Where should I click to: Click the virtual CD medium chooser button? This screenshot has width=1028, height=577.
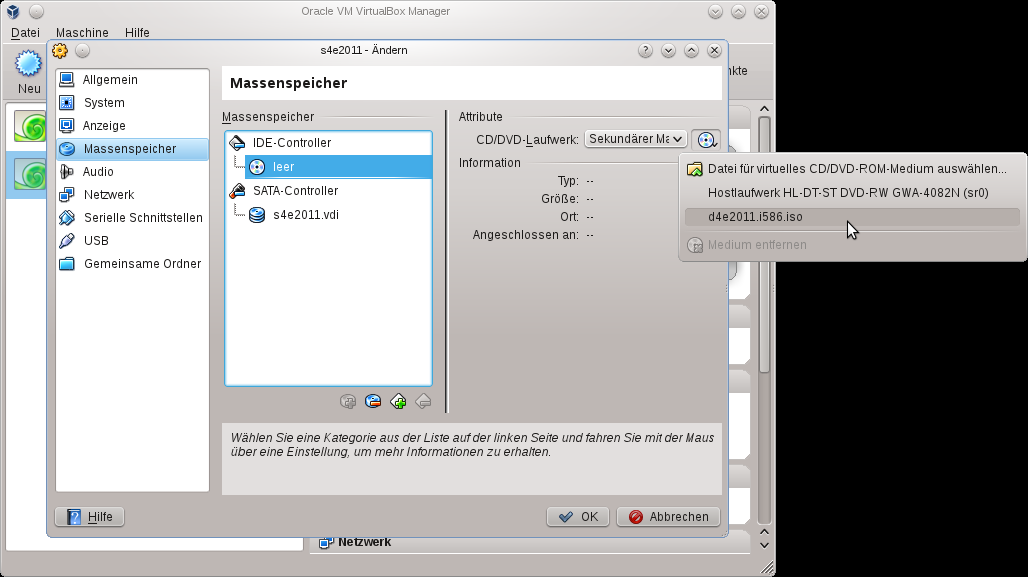706,139
